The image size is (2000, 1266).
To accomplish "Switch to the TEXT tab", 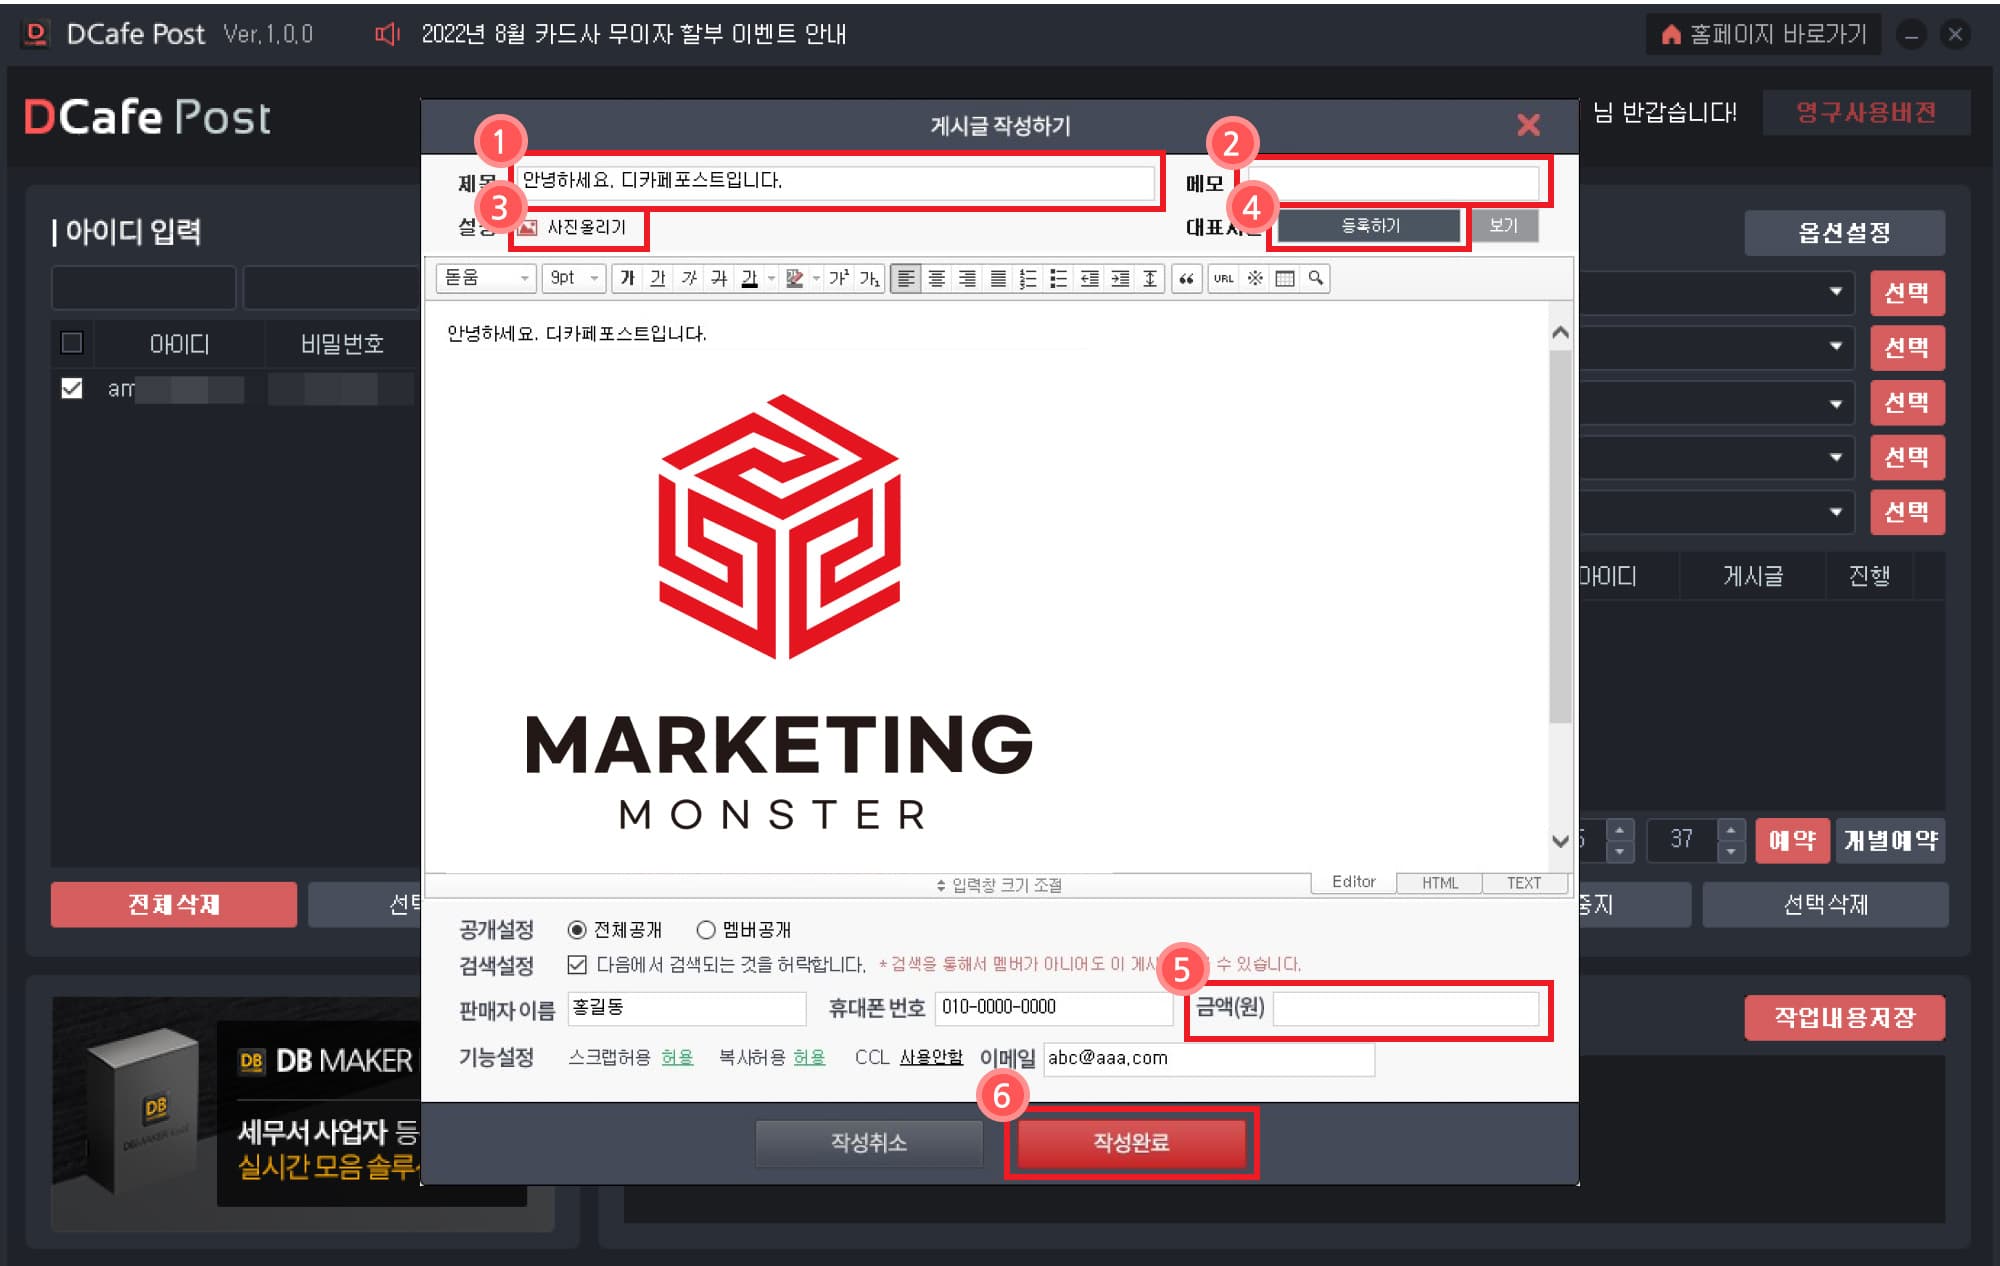I will click(x=1523, y=883).
